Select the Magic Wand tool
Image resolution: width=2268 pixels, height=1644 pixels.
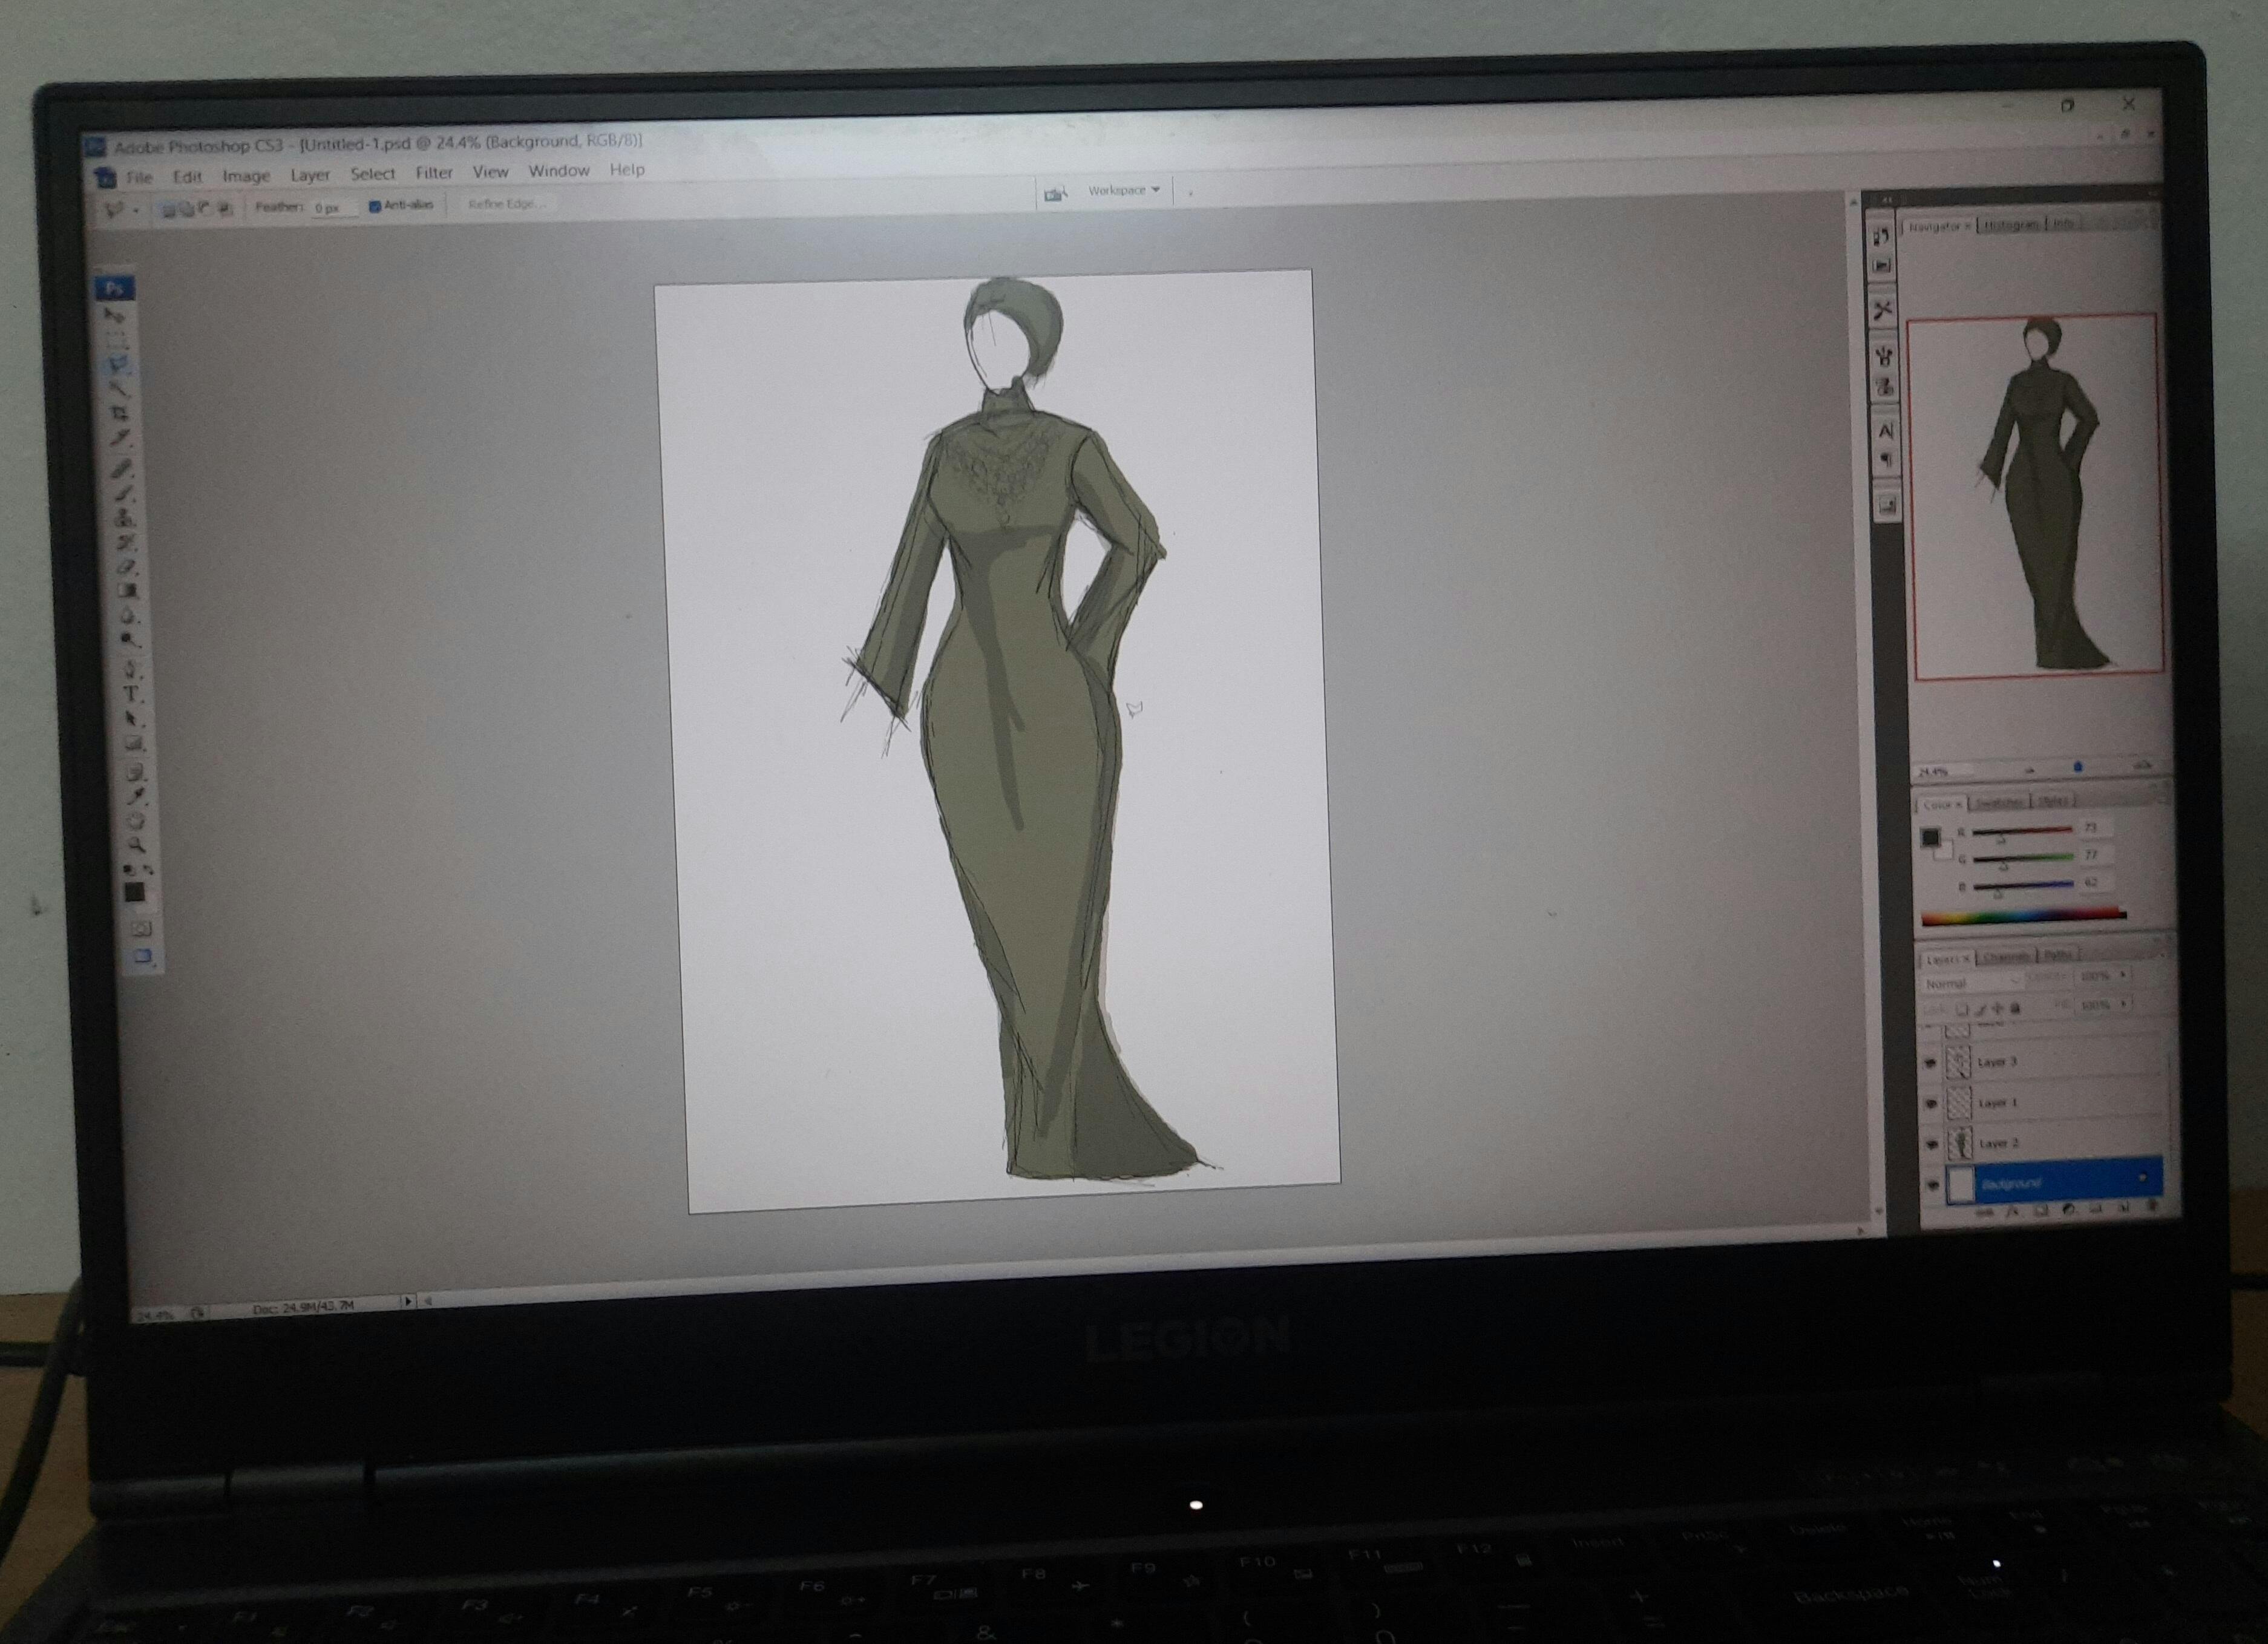[x=119, y=389]
